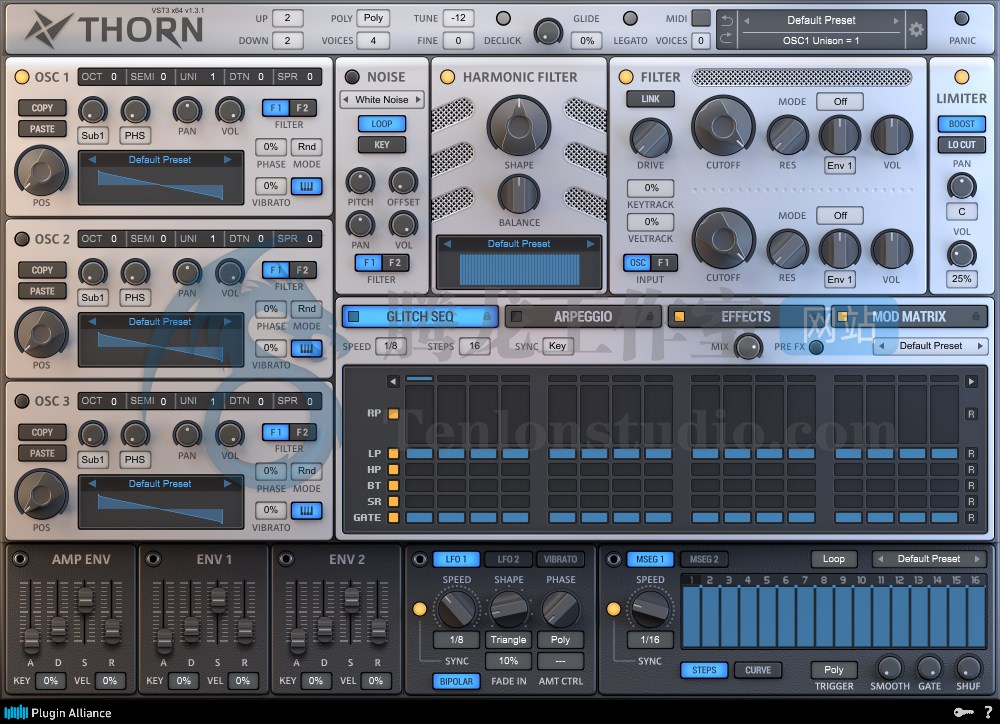Switch to the EFFECTS tab
This screenshot has height=724, width=1000.
pos(746,316)
